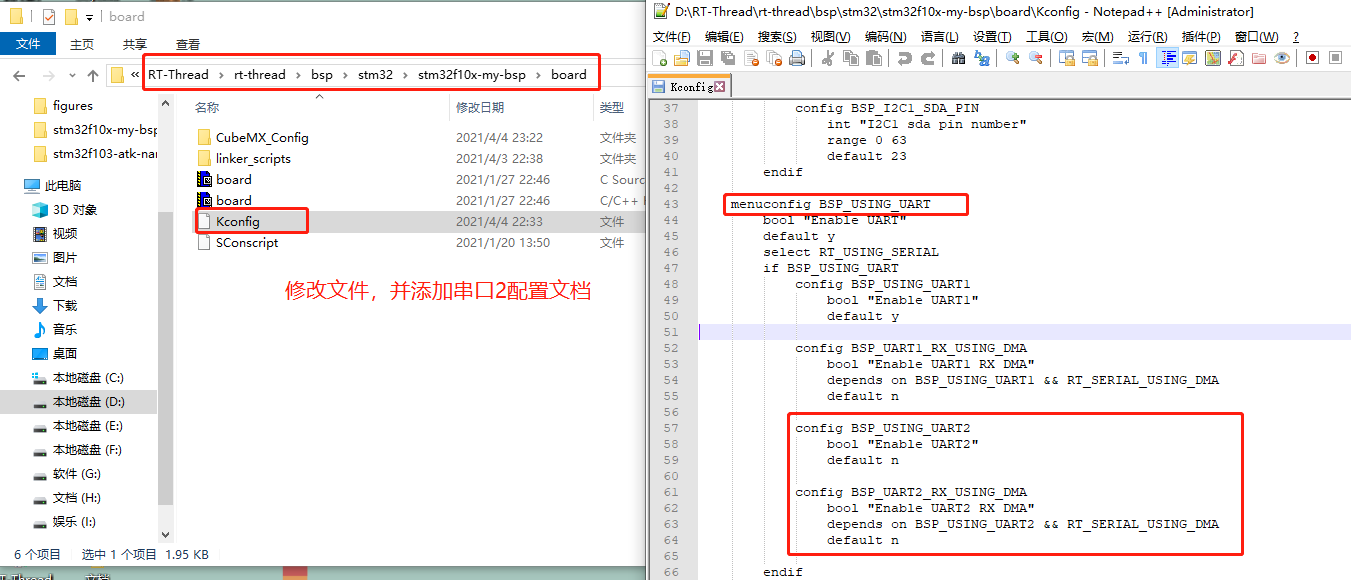Image resolution: width=1351 pixels, height=580 pixels.
Task: Expand the arrow after stm32 in address bar
Action: point(405,75)
